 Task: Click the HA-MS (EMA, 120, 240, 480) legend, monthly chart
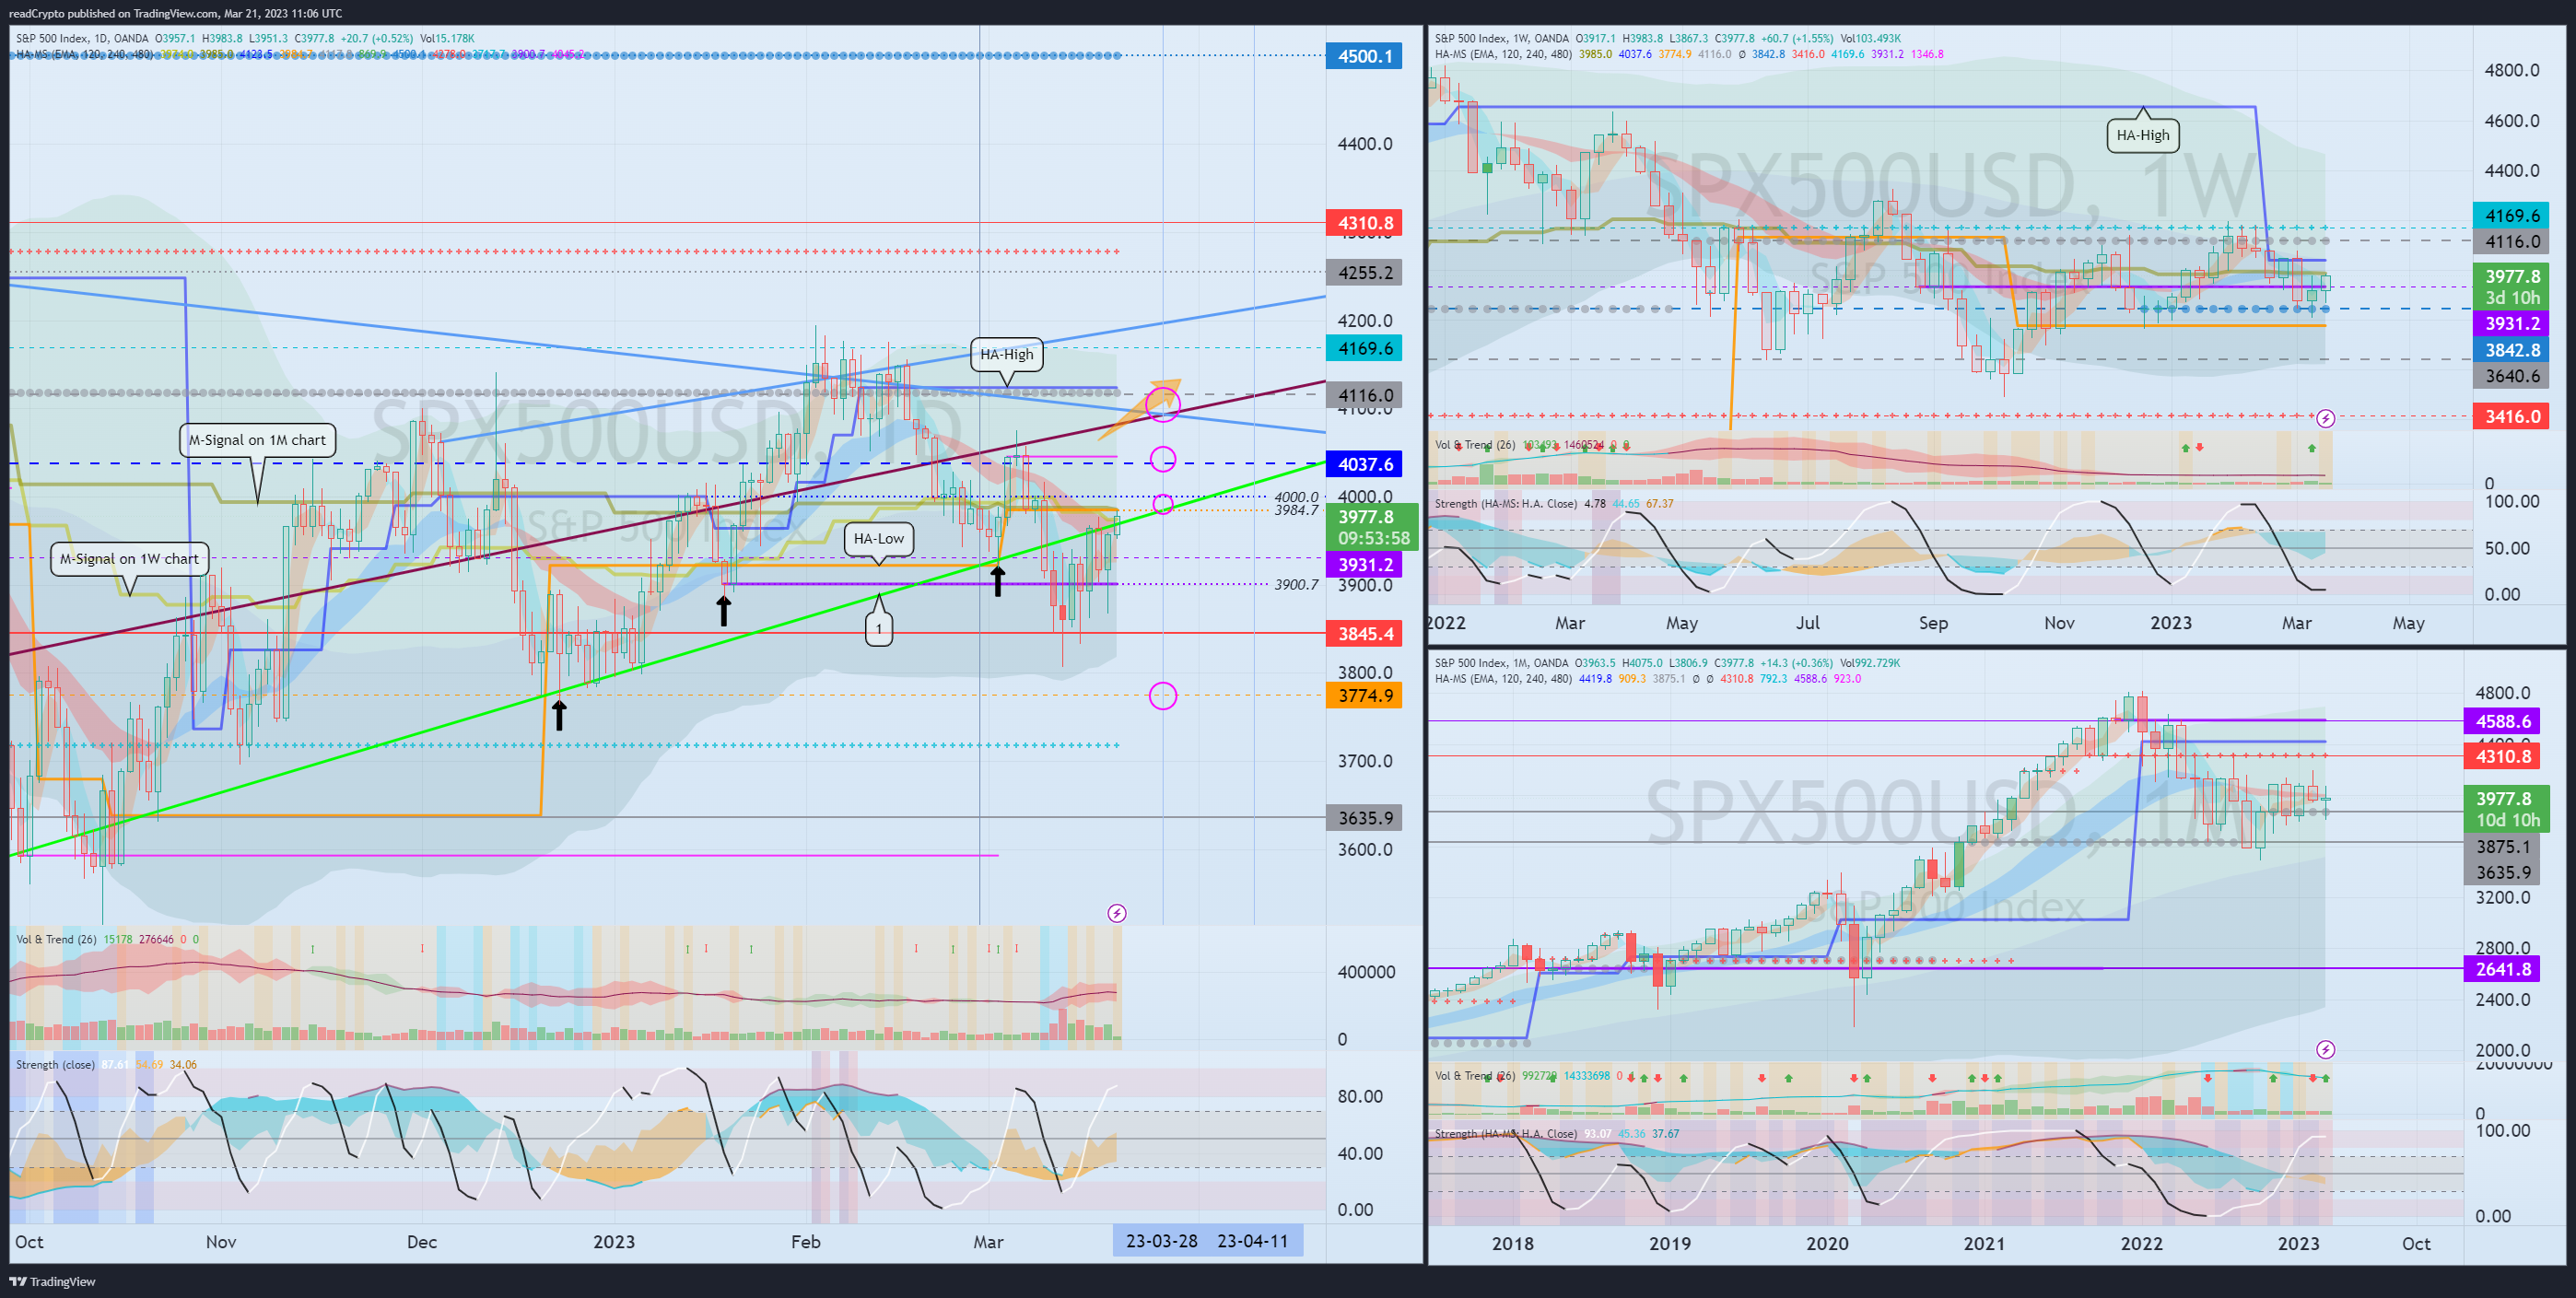pos(1504,679)
